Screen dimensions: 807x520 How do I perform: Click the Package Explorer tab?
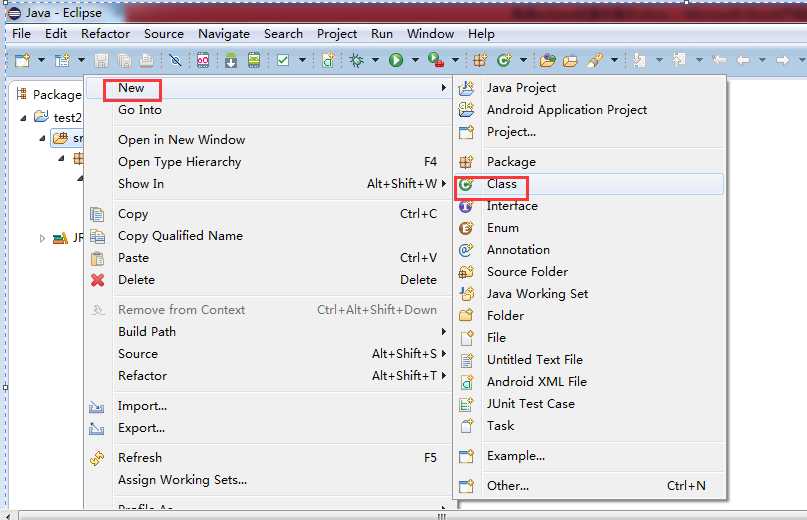[49, 94]
